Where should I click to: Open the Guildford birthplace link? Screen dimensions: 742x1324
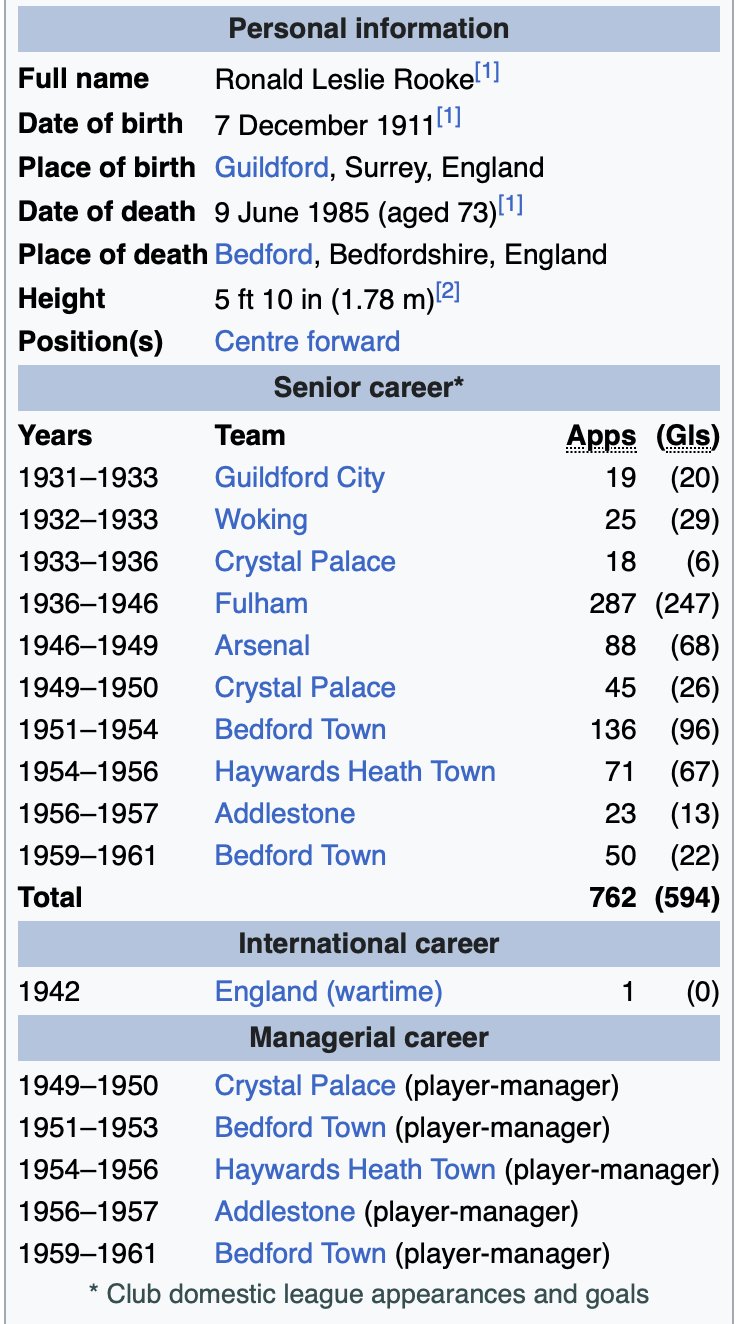click(271, 168)
